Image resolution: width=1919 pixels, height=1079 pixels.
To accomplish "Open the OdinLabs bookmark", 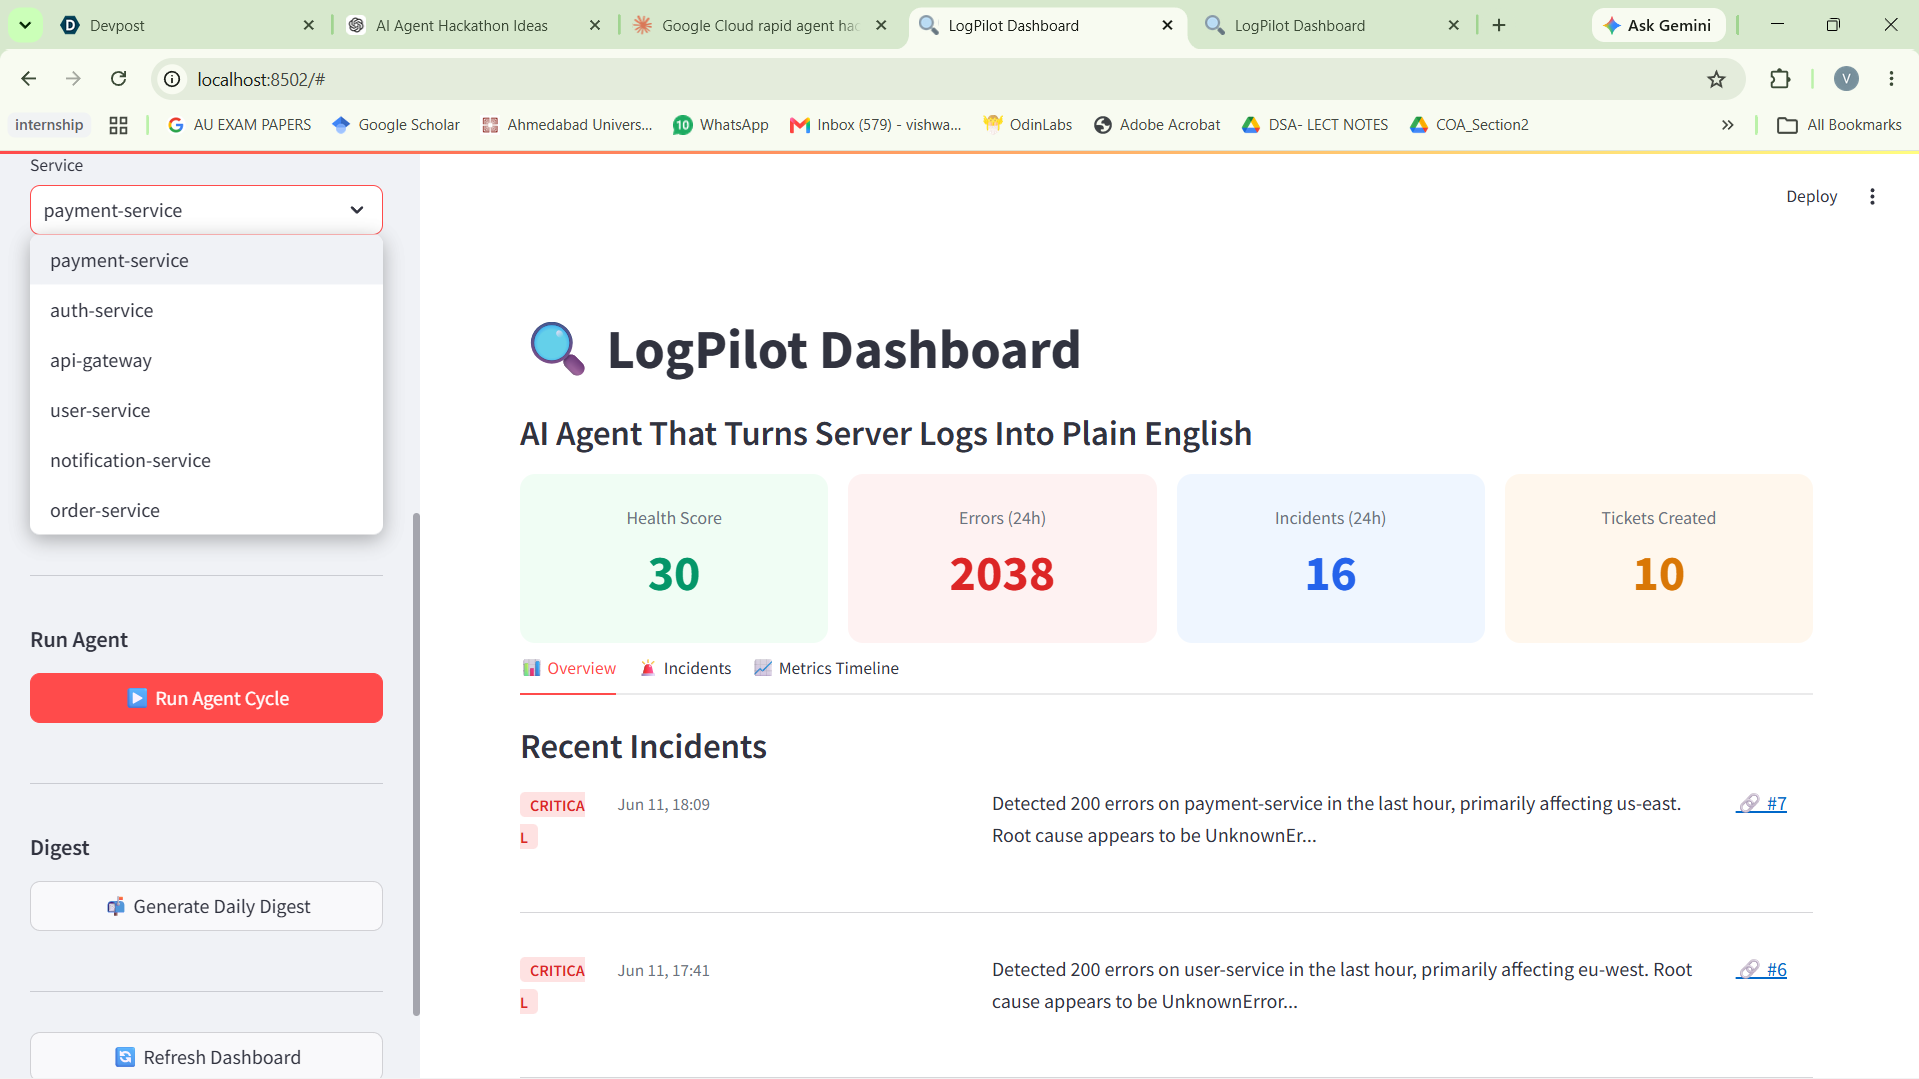I will [1028, 125].
